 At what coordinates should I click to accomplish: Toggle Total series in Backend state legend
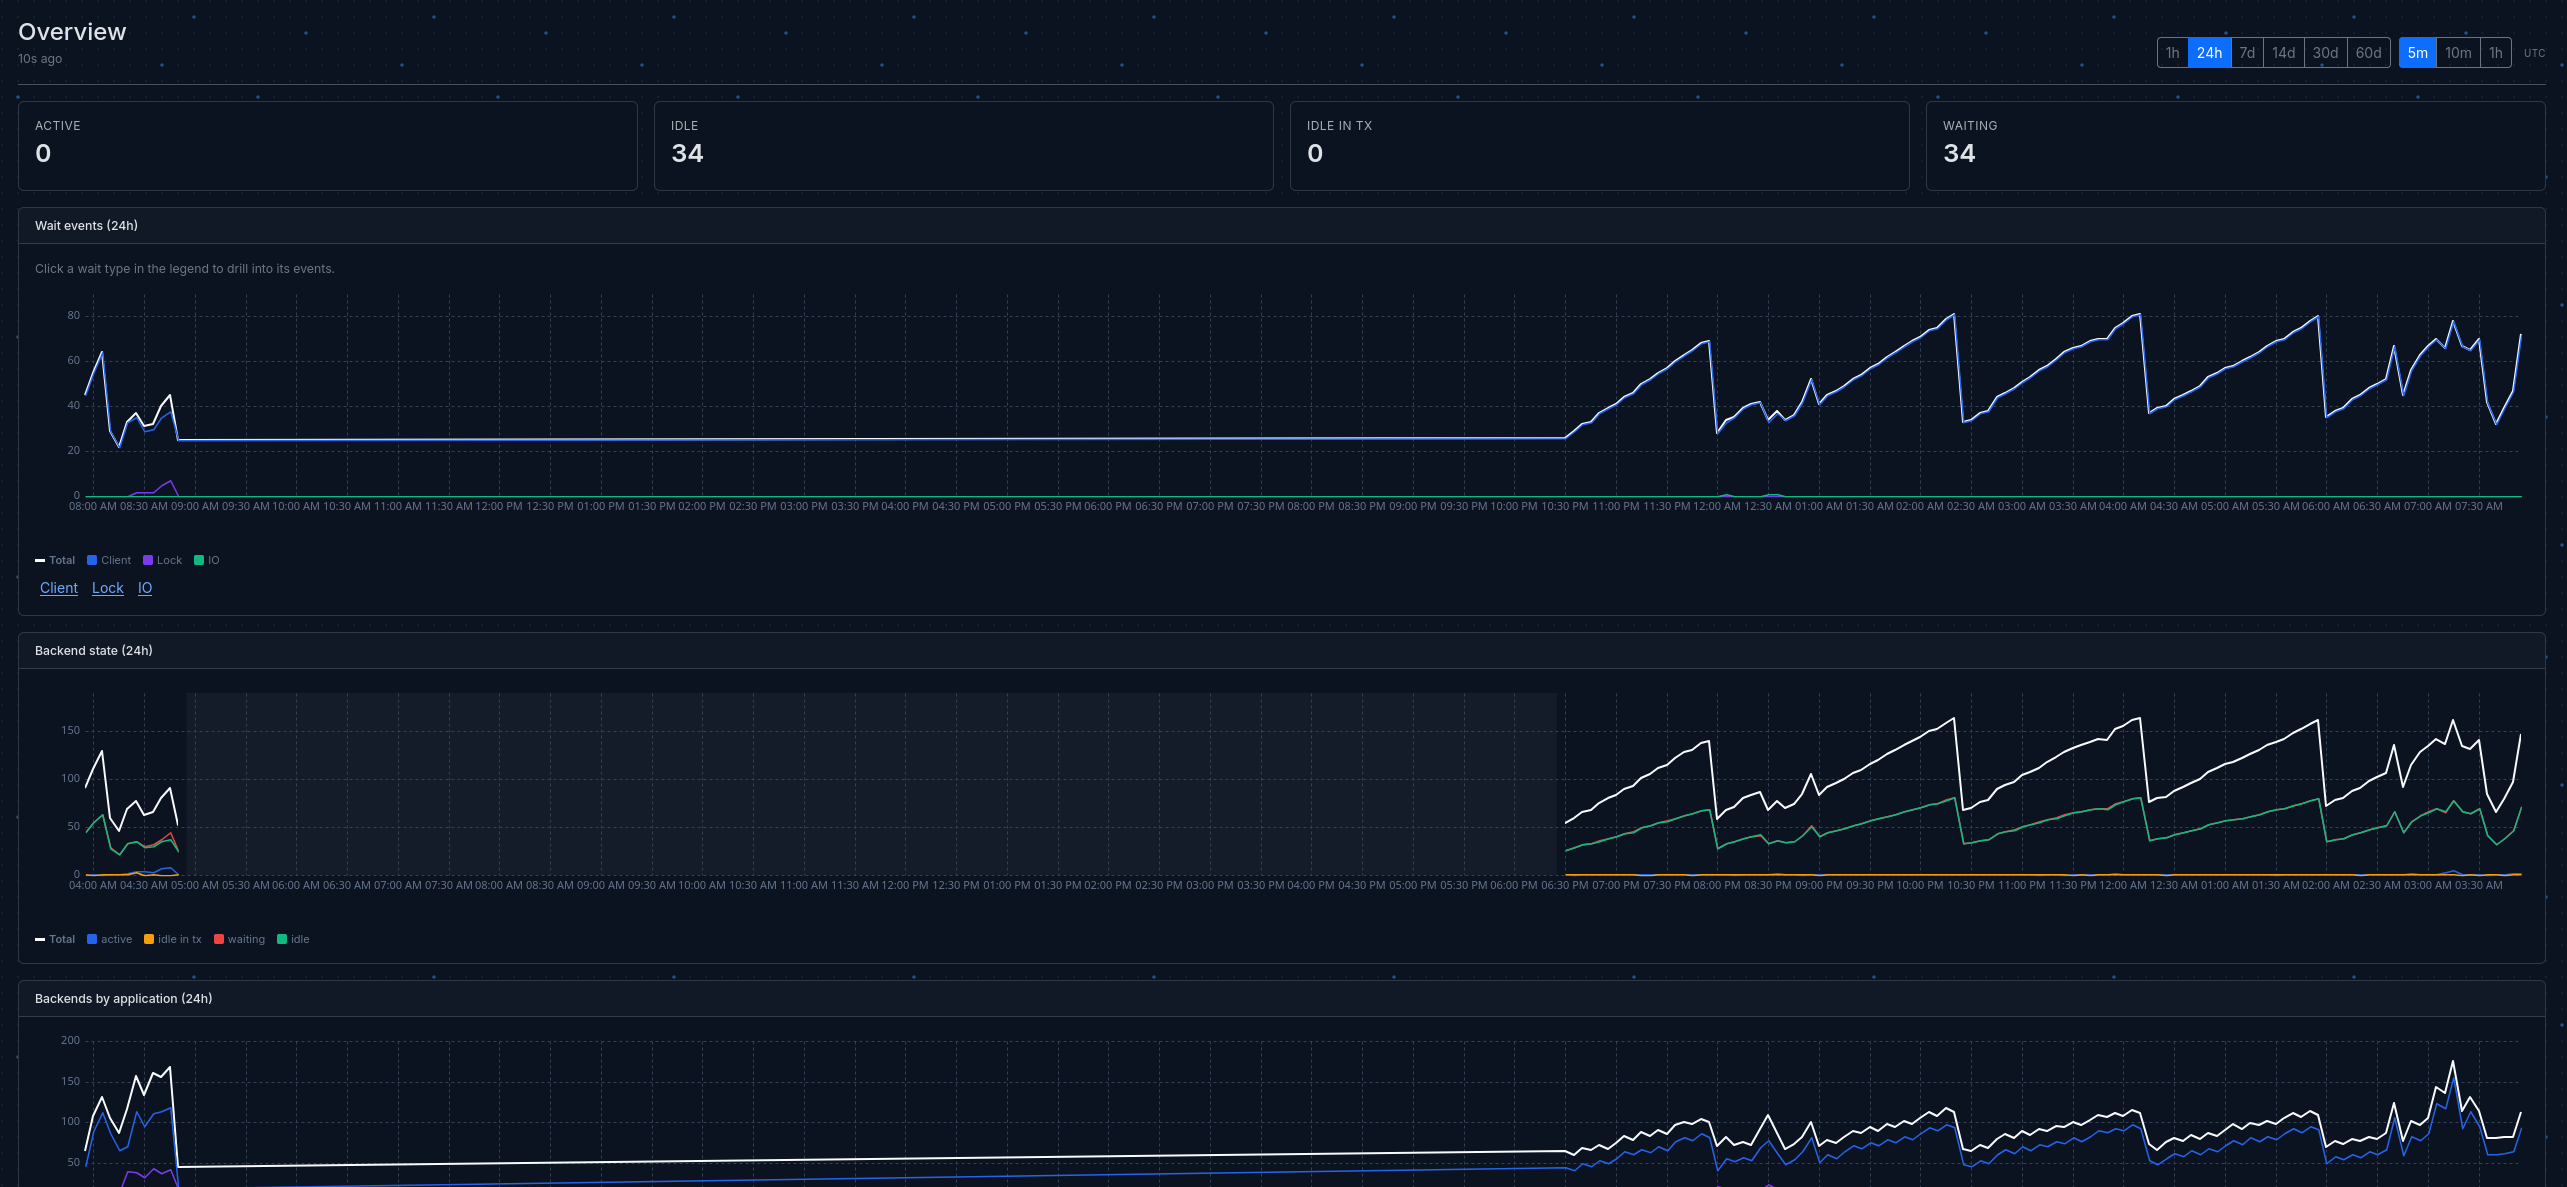coord(55,940)
